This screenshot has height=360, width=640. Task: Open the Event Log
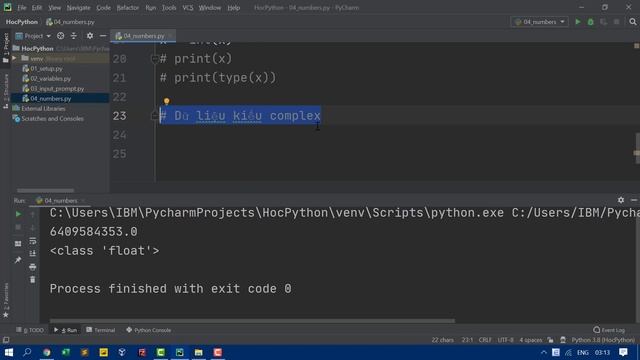609,330
